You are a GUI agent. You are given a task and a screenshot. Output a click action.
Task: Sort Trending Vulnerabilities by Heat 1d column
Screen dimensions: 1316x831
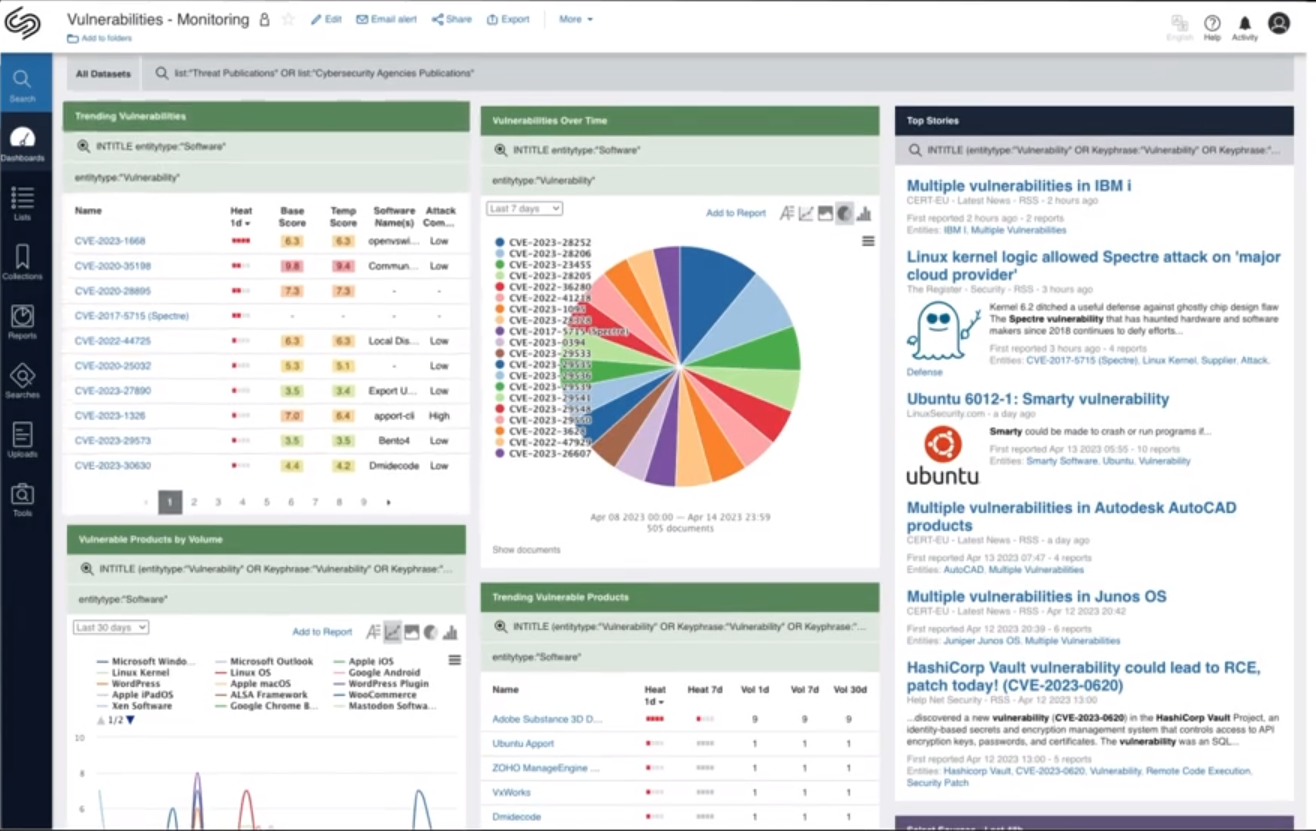[x=241, y=216]
